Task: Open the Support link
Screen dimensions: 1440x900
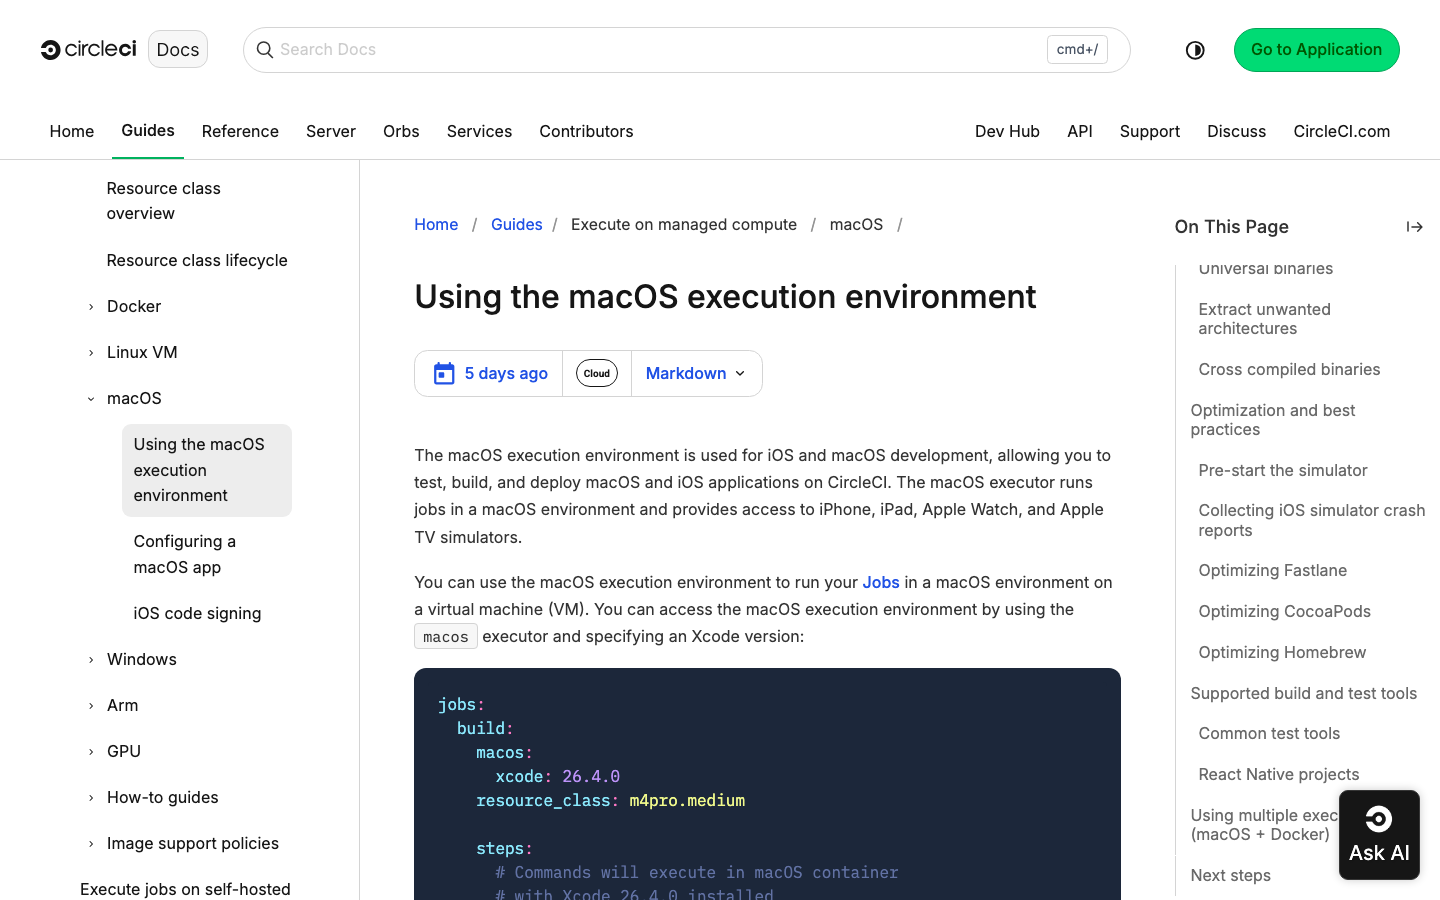Action: tap(1150, 131)
